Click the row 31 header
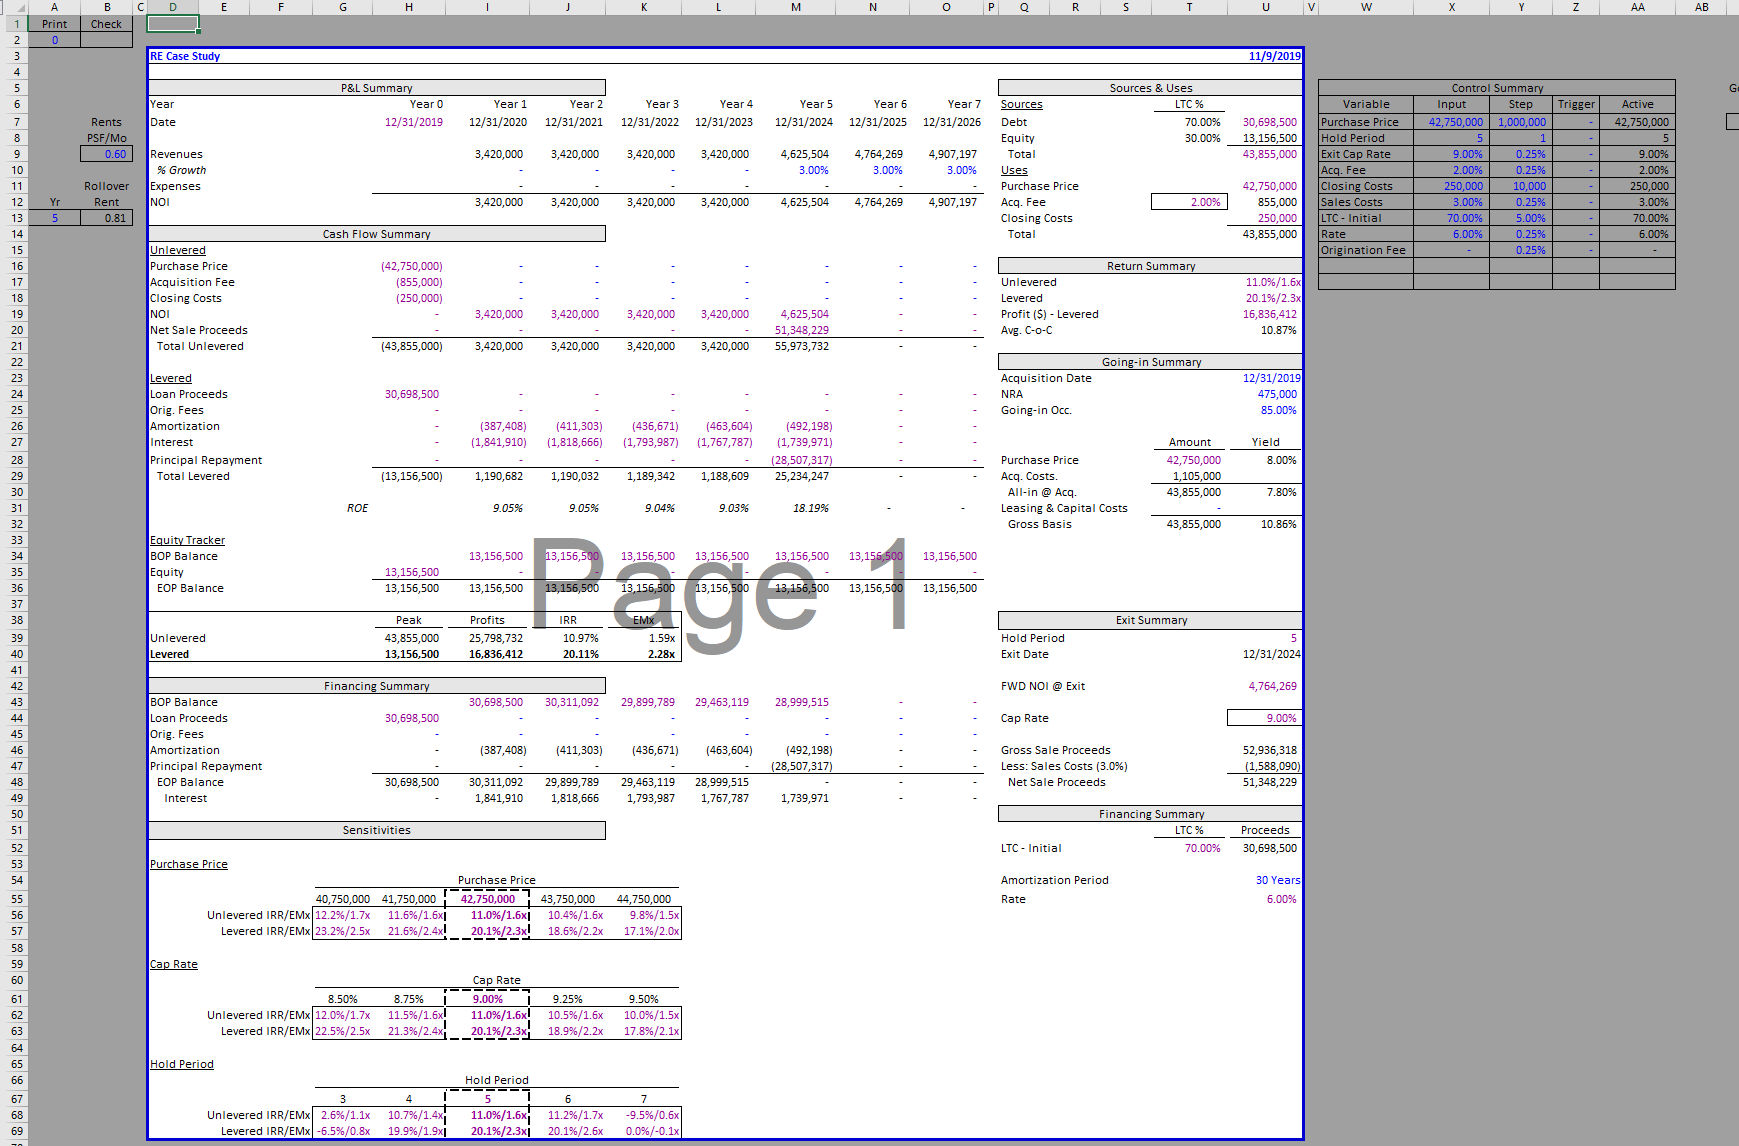 17,508
